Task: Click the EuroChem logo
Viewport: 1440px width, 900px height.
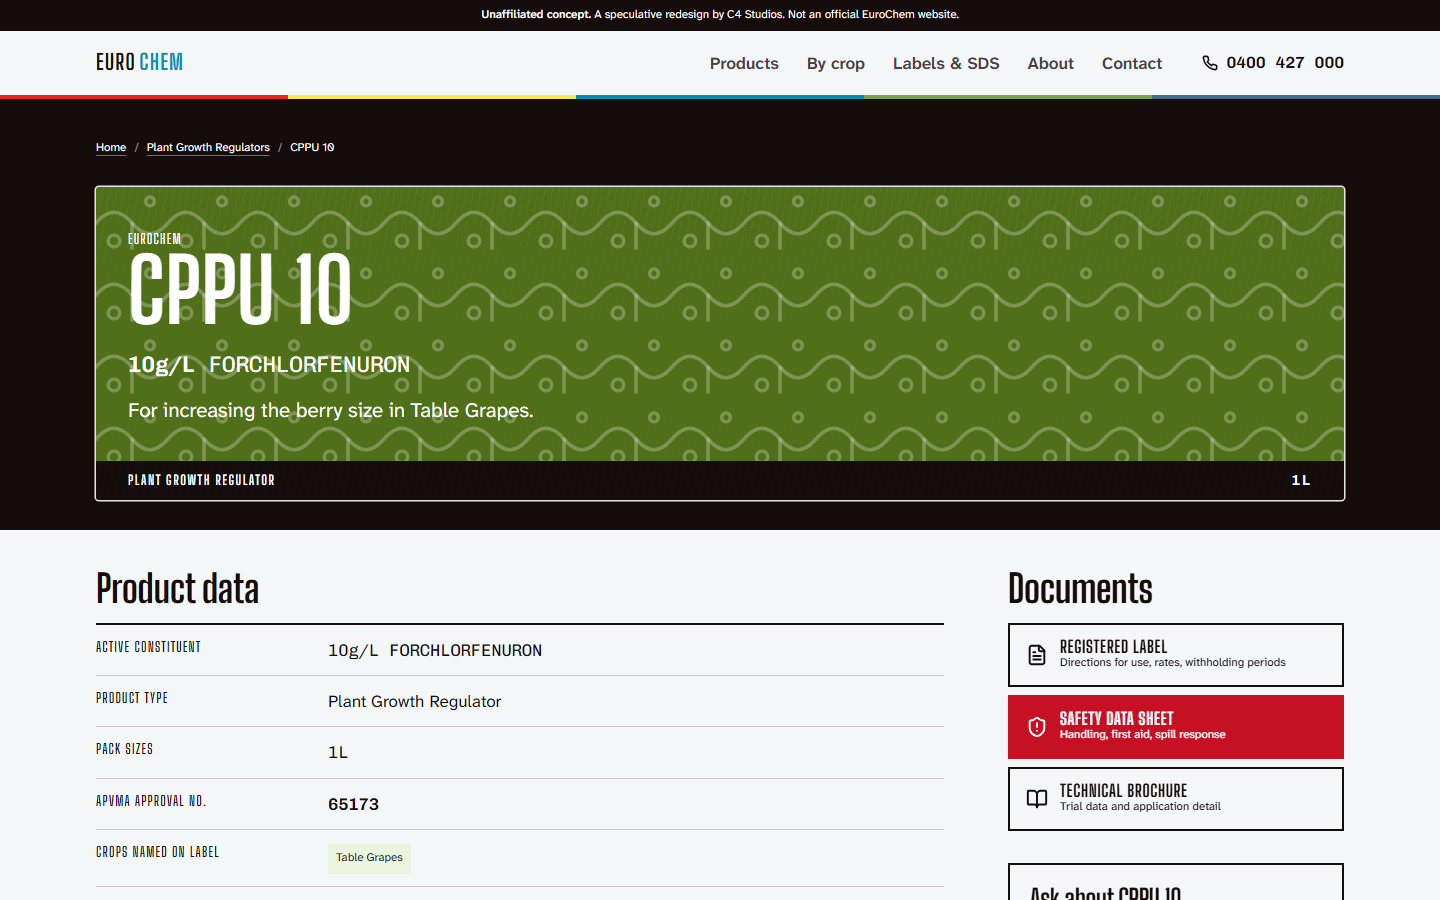Action: (x=139, y=62)
